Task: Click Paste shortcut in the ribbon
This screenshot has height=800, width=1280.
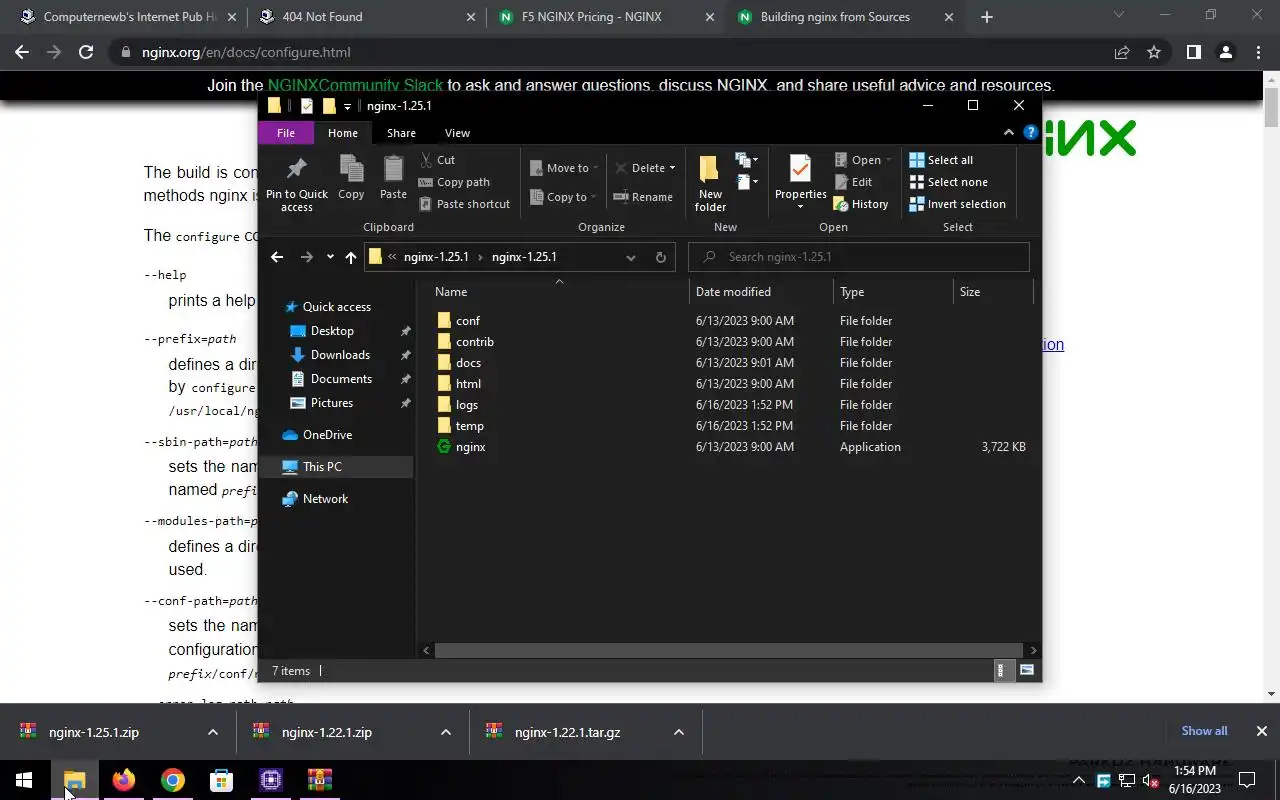Action: [x=463, y=204]
